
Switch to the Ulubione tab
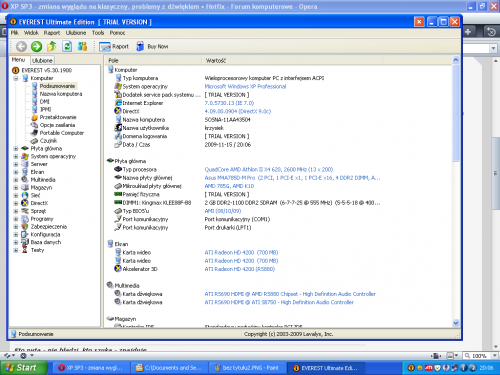point(42,60)
